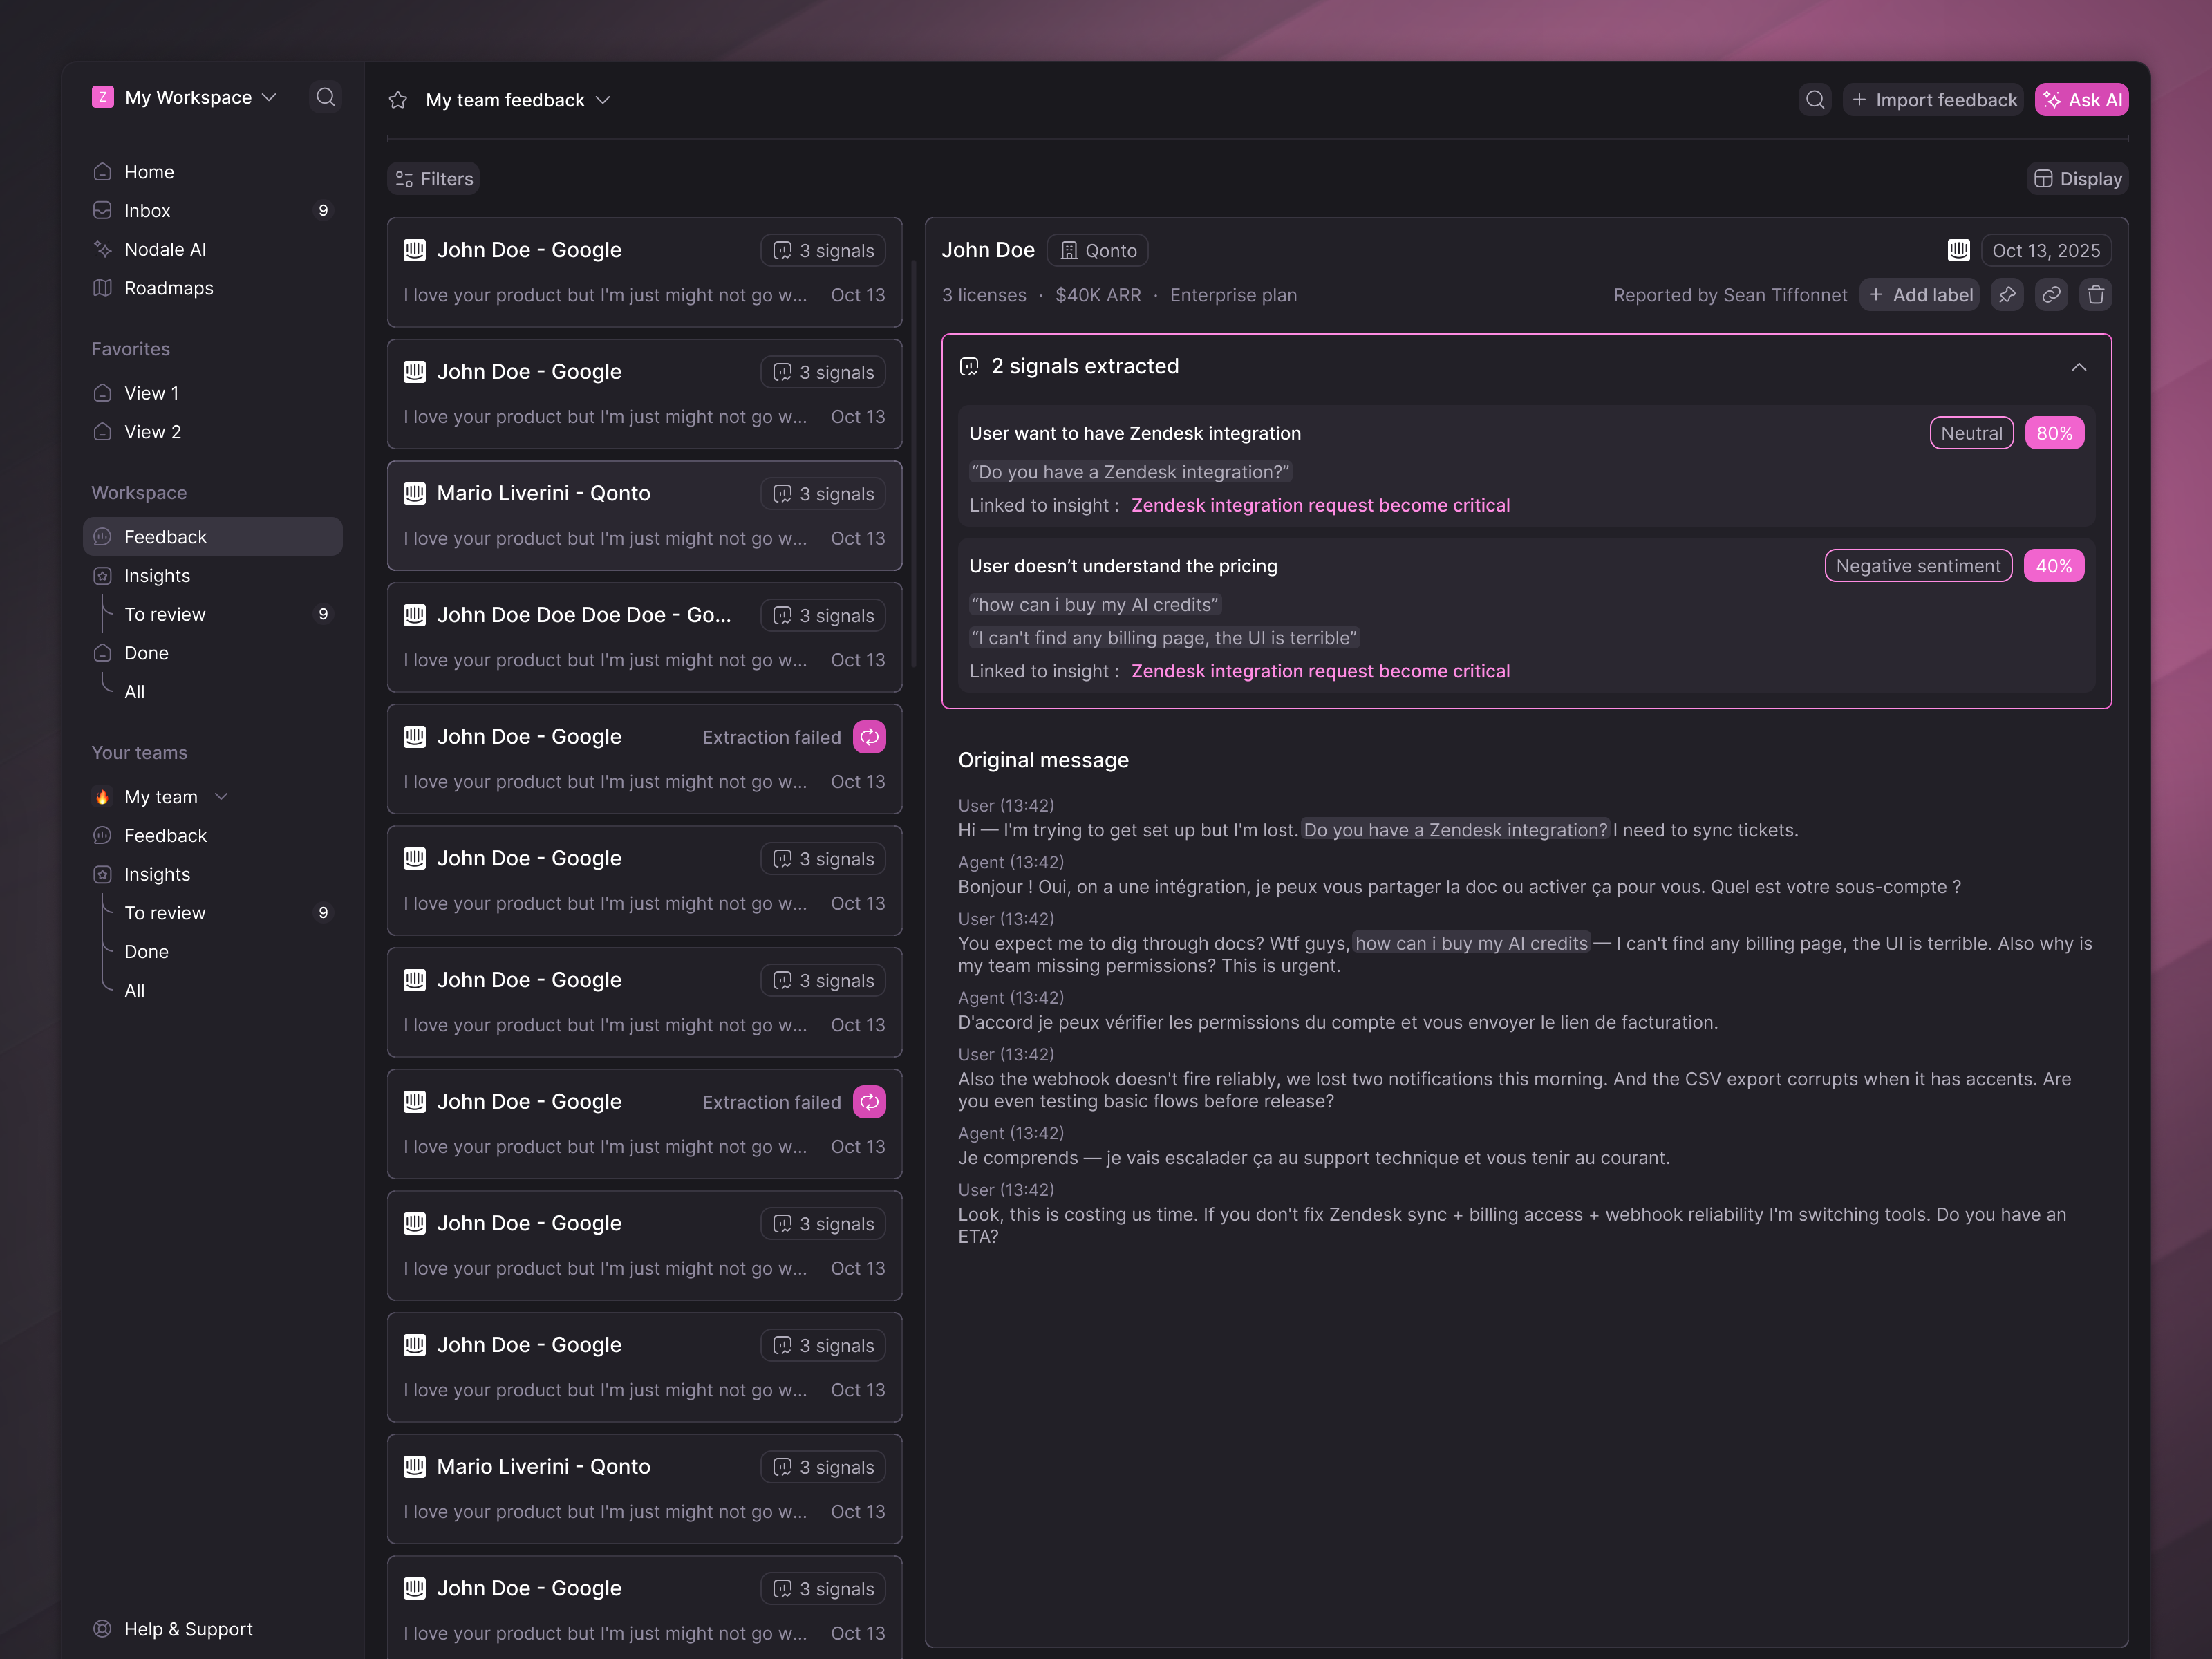Expand the My team feedback view dropdown

(x=517, y=100)
